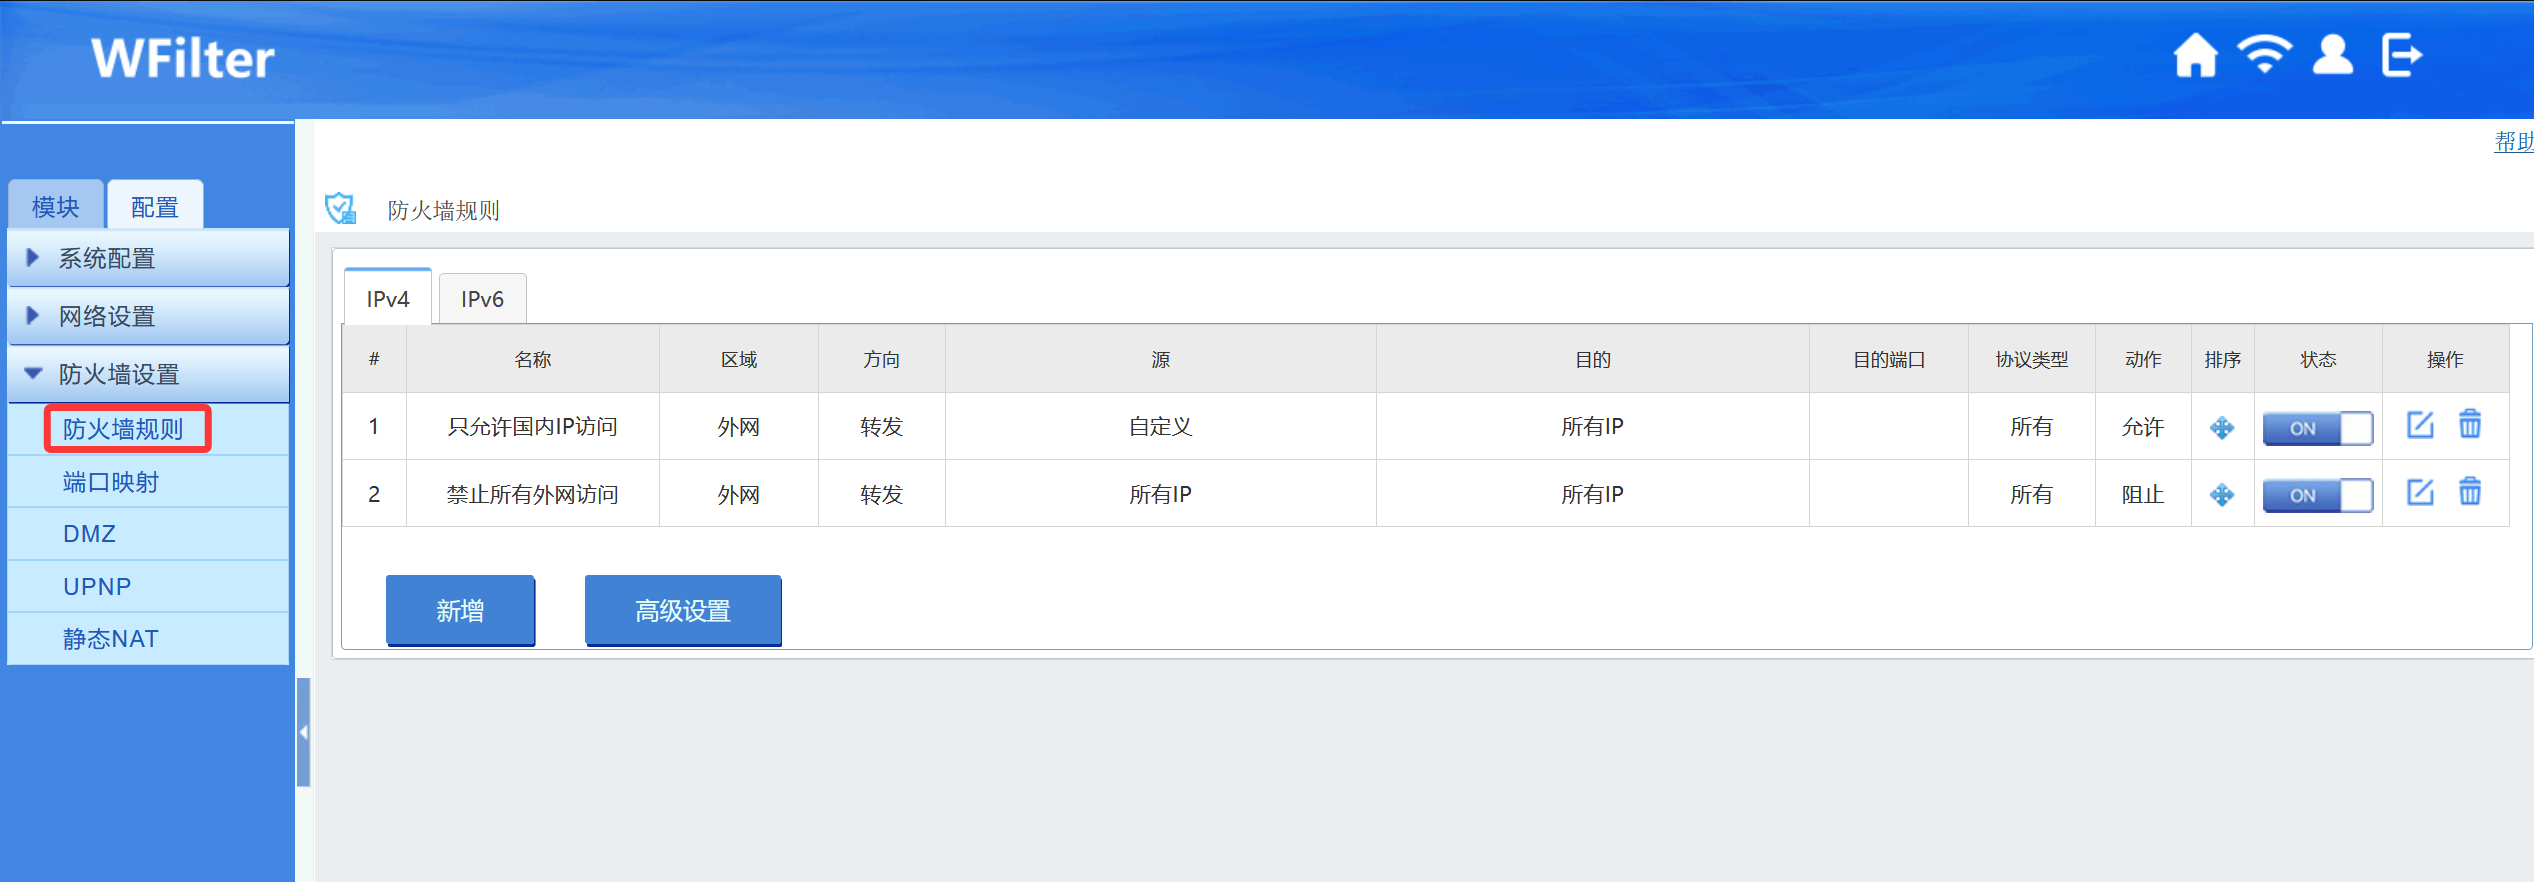Select the 模块 sidebar tab
2534x882 pixels.
click(55, 207)
